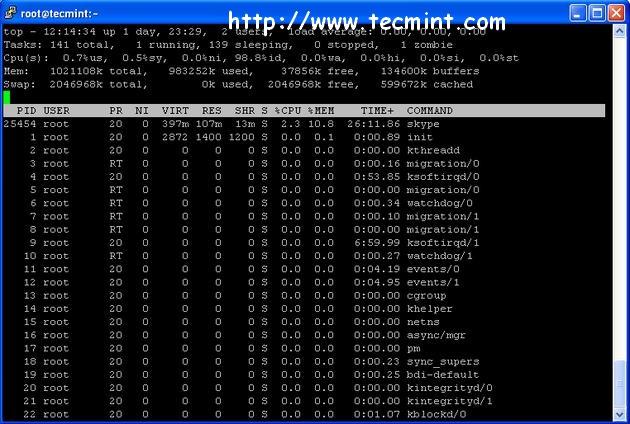This screenshot has width=630, height=424.
Task: Click the green cursor block
Action: tap(7, 97)
